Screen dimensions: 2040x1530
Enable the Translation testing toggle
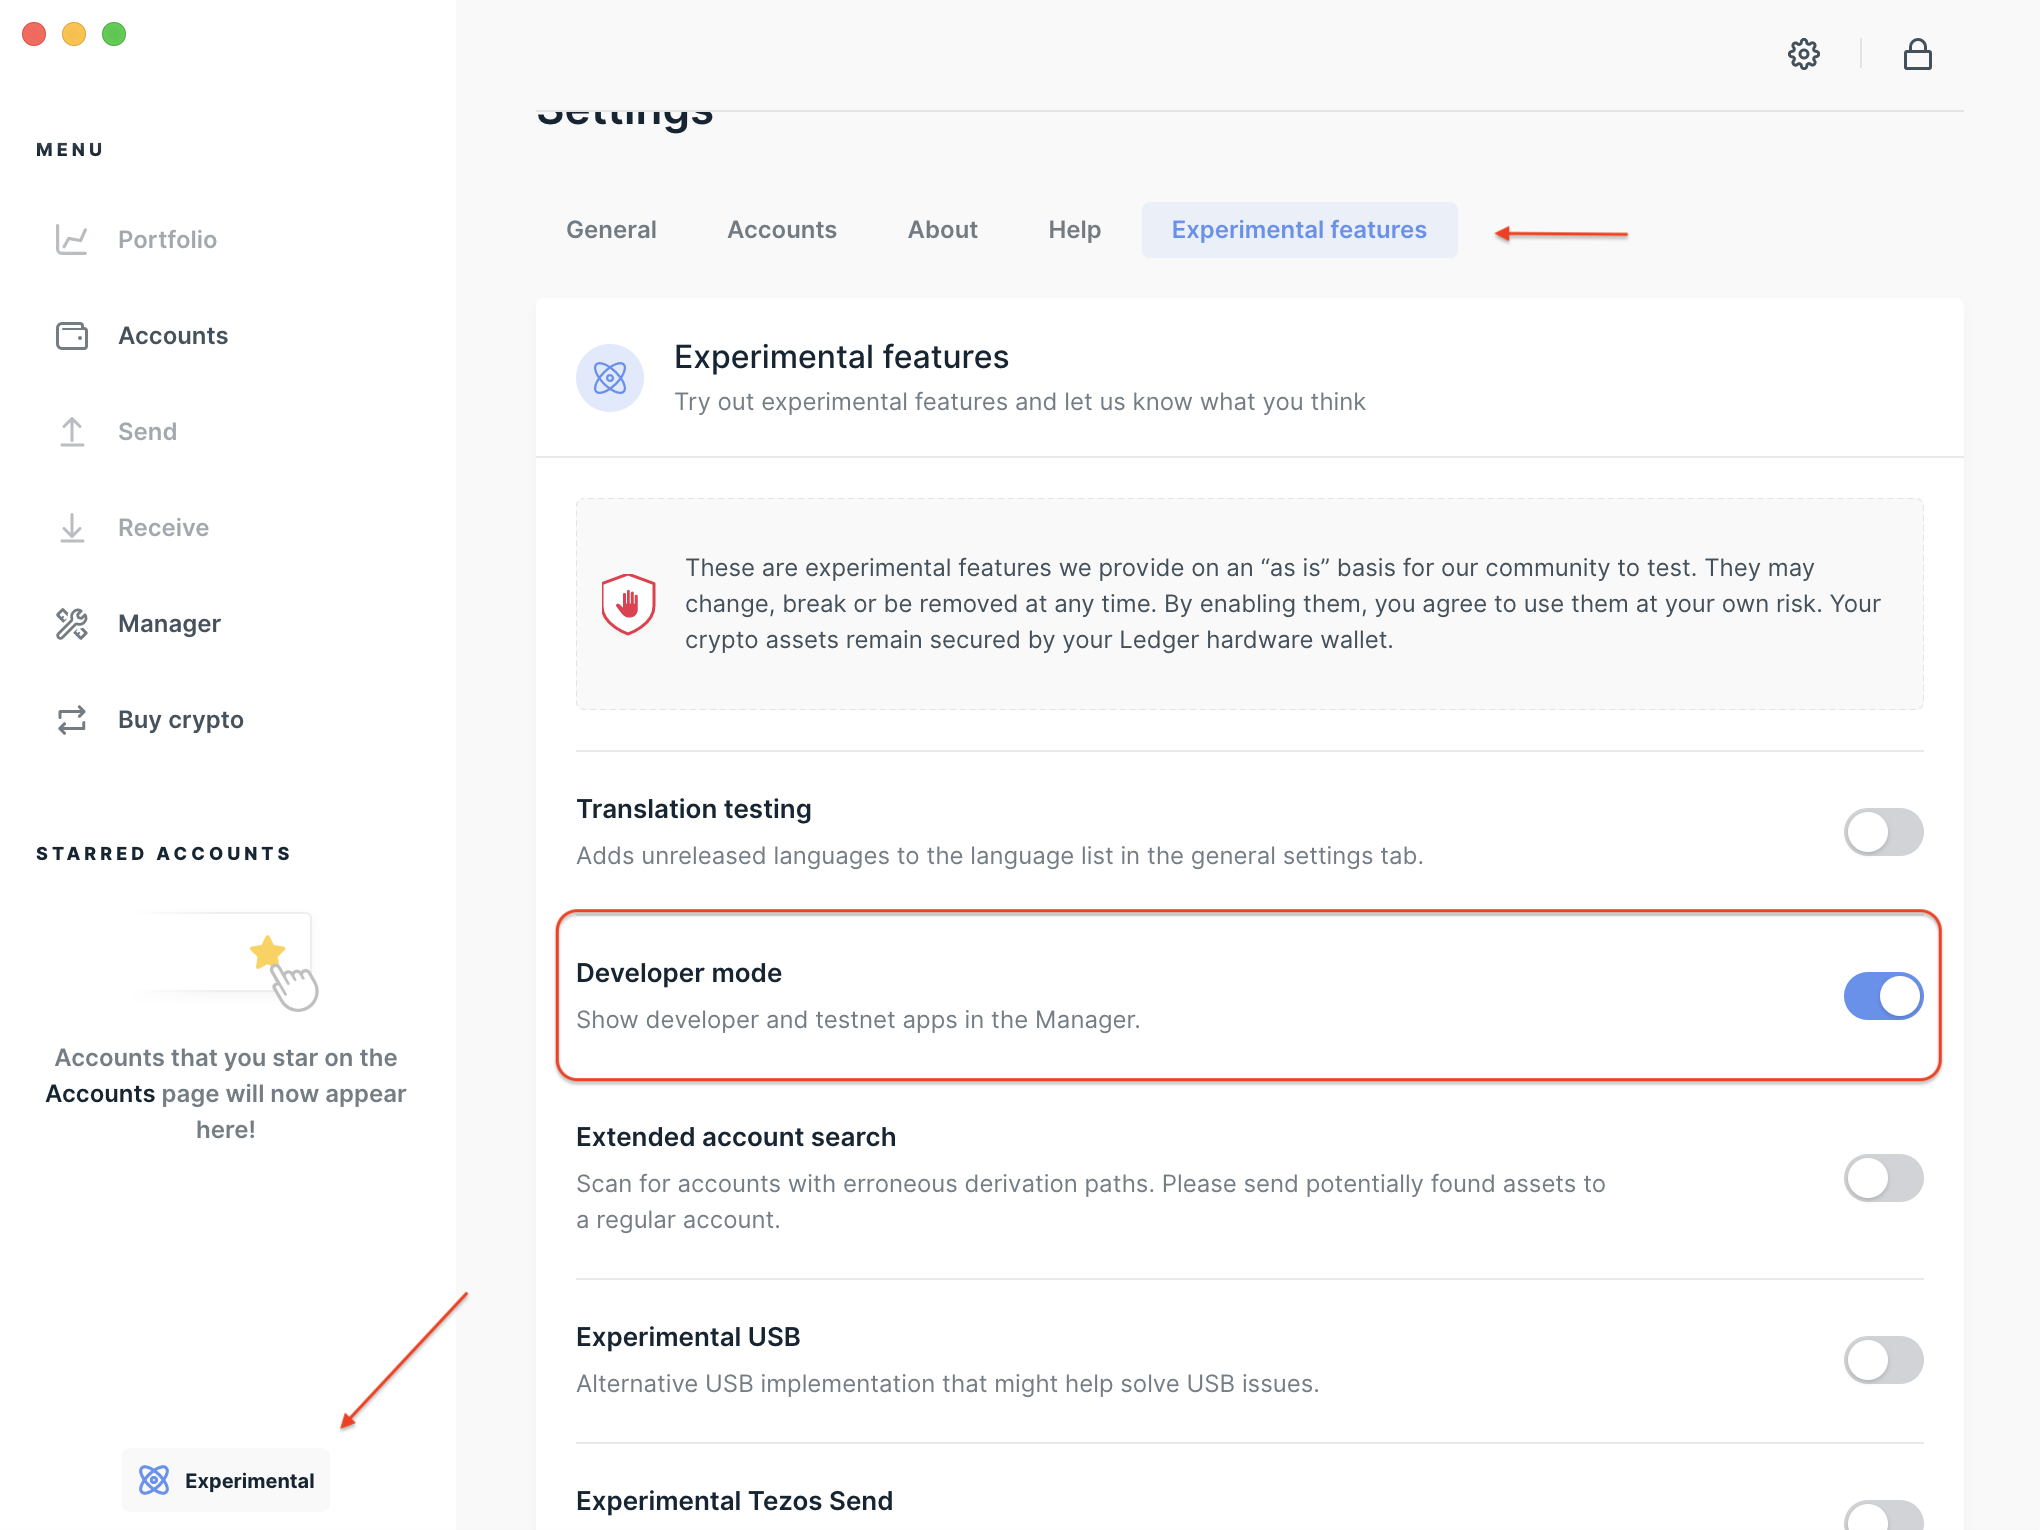click(1883, 832)
